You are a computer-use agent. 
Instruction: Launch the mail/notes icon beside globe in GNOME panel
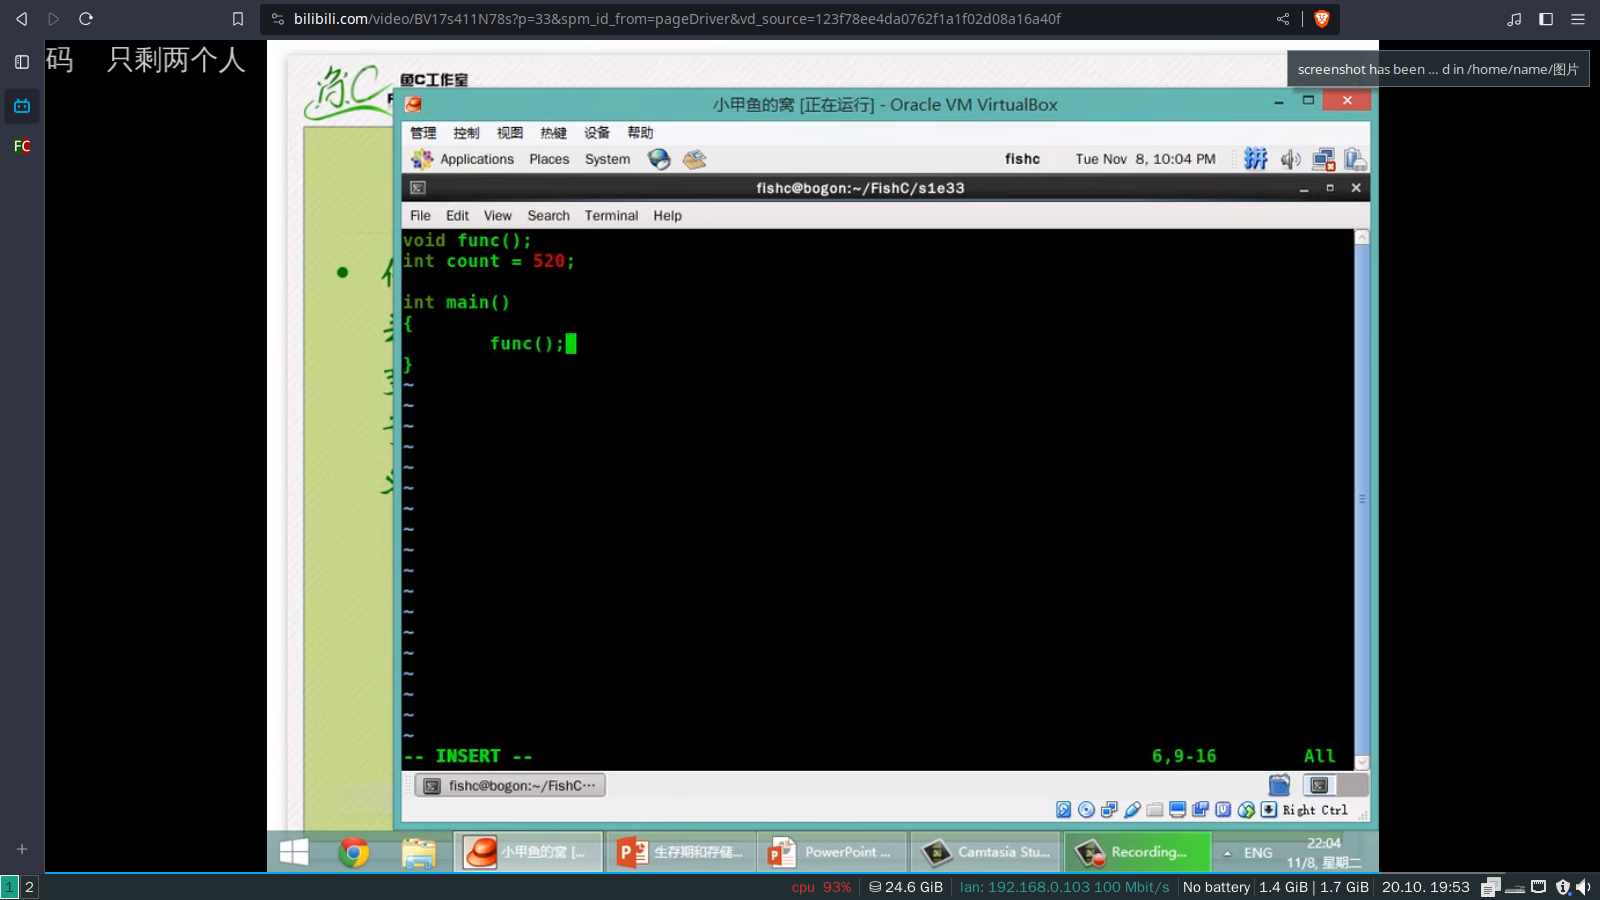[695, 159]
